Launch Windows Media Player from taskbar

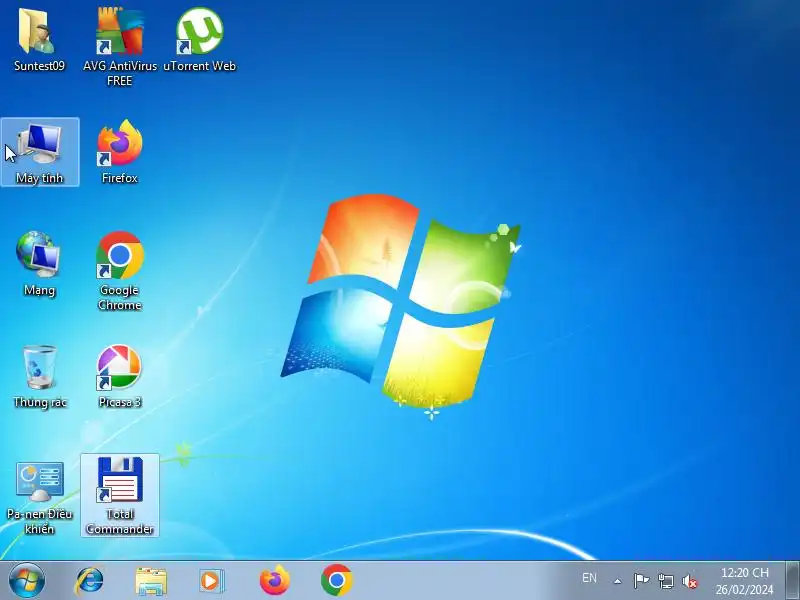tap(211, 581)
